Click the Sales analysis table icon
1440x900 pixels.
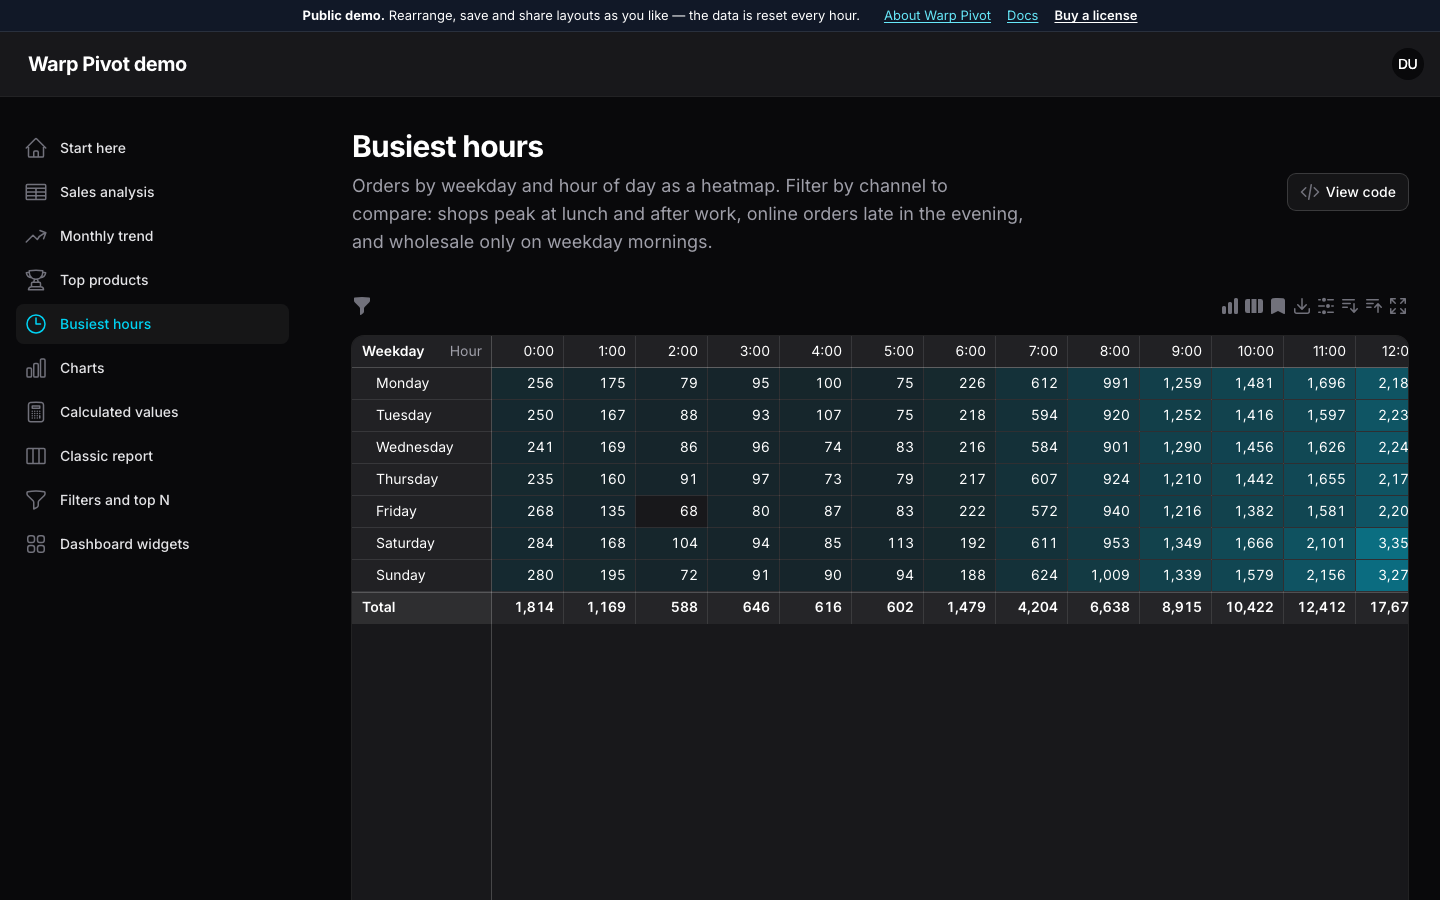(x=36, y=192)
